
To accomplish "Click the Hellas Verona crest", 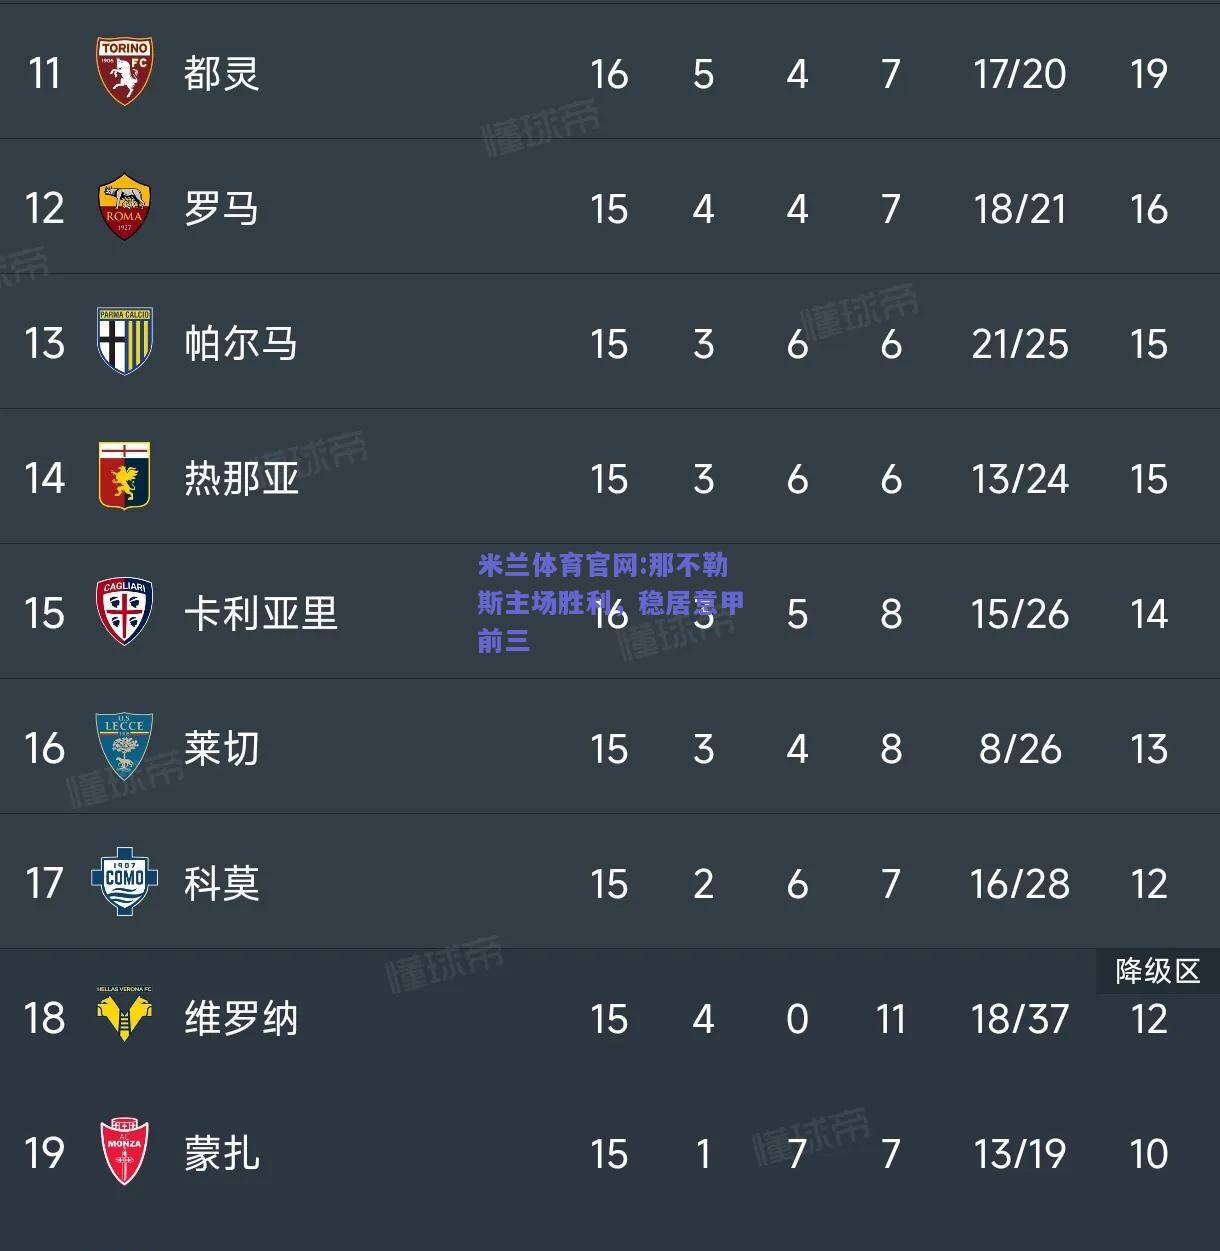I will [124, 1014].
